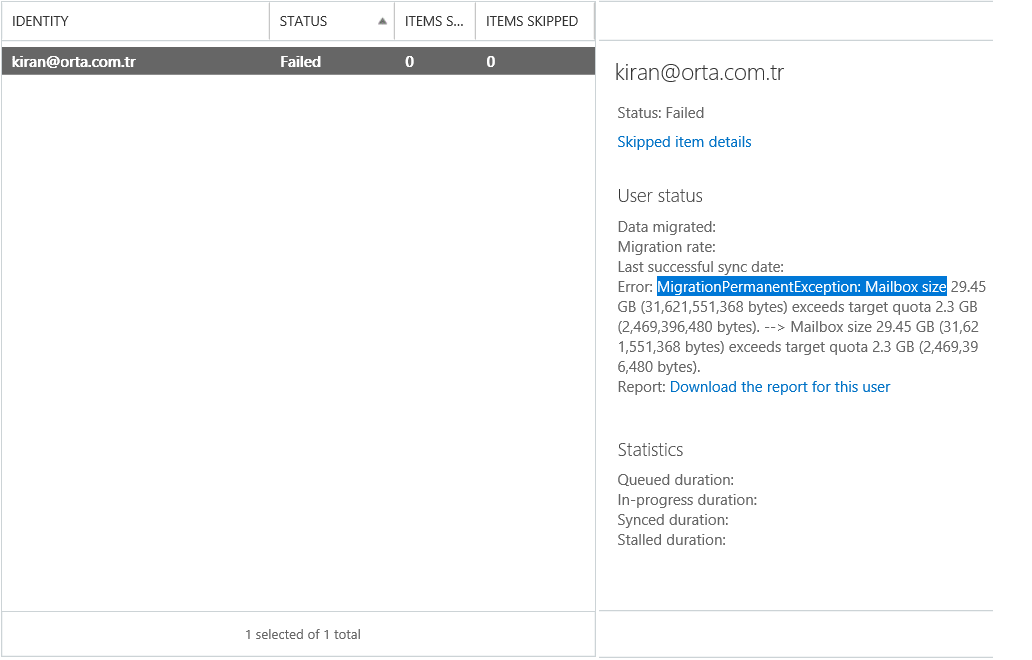Viewport: 1032px width, 660px height.
Task: Click highlighted MigrationPermanentException error text
Action: (x=802, y=286)
